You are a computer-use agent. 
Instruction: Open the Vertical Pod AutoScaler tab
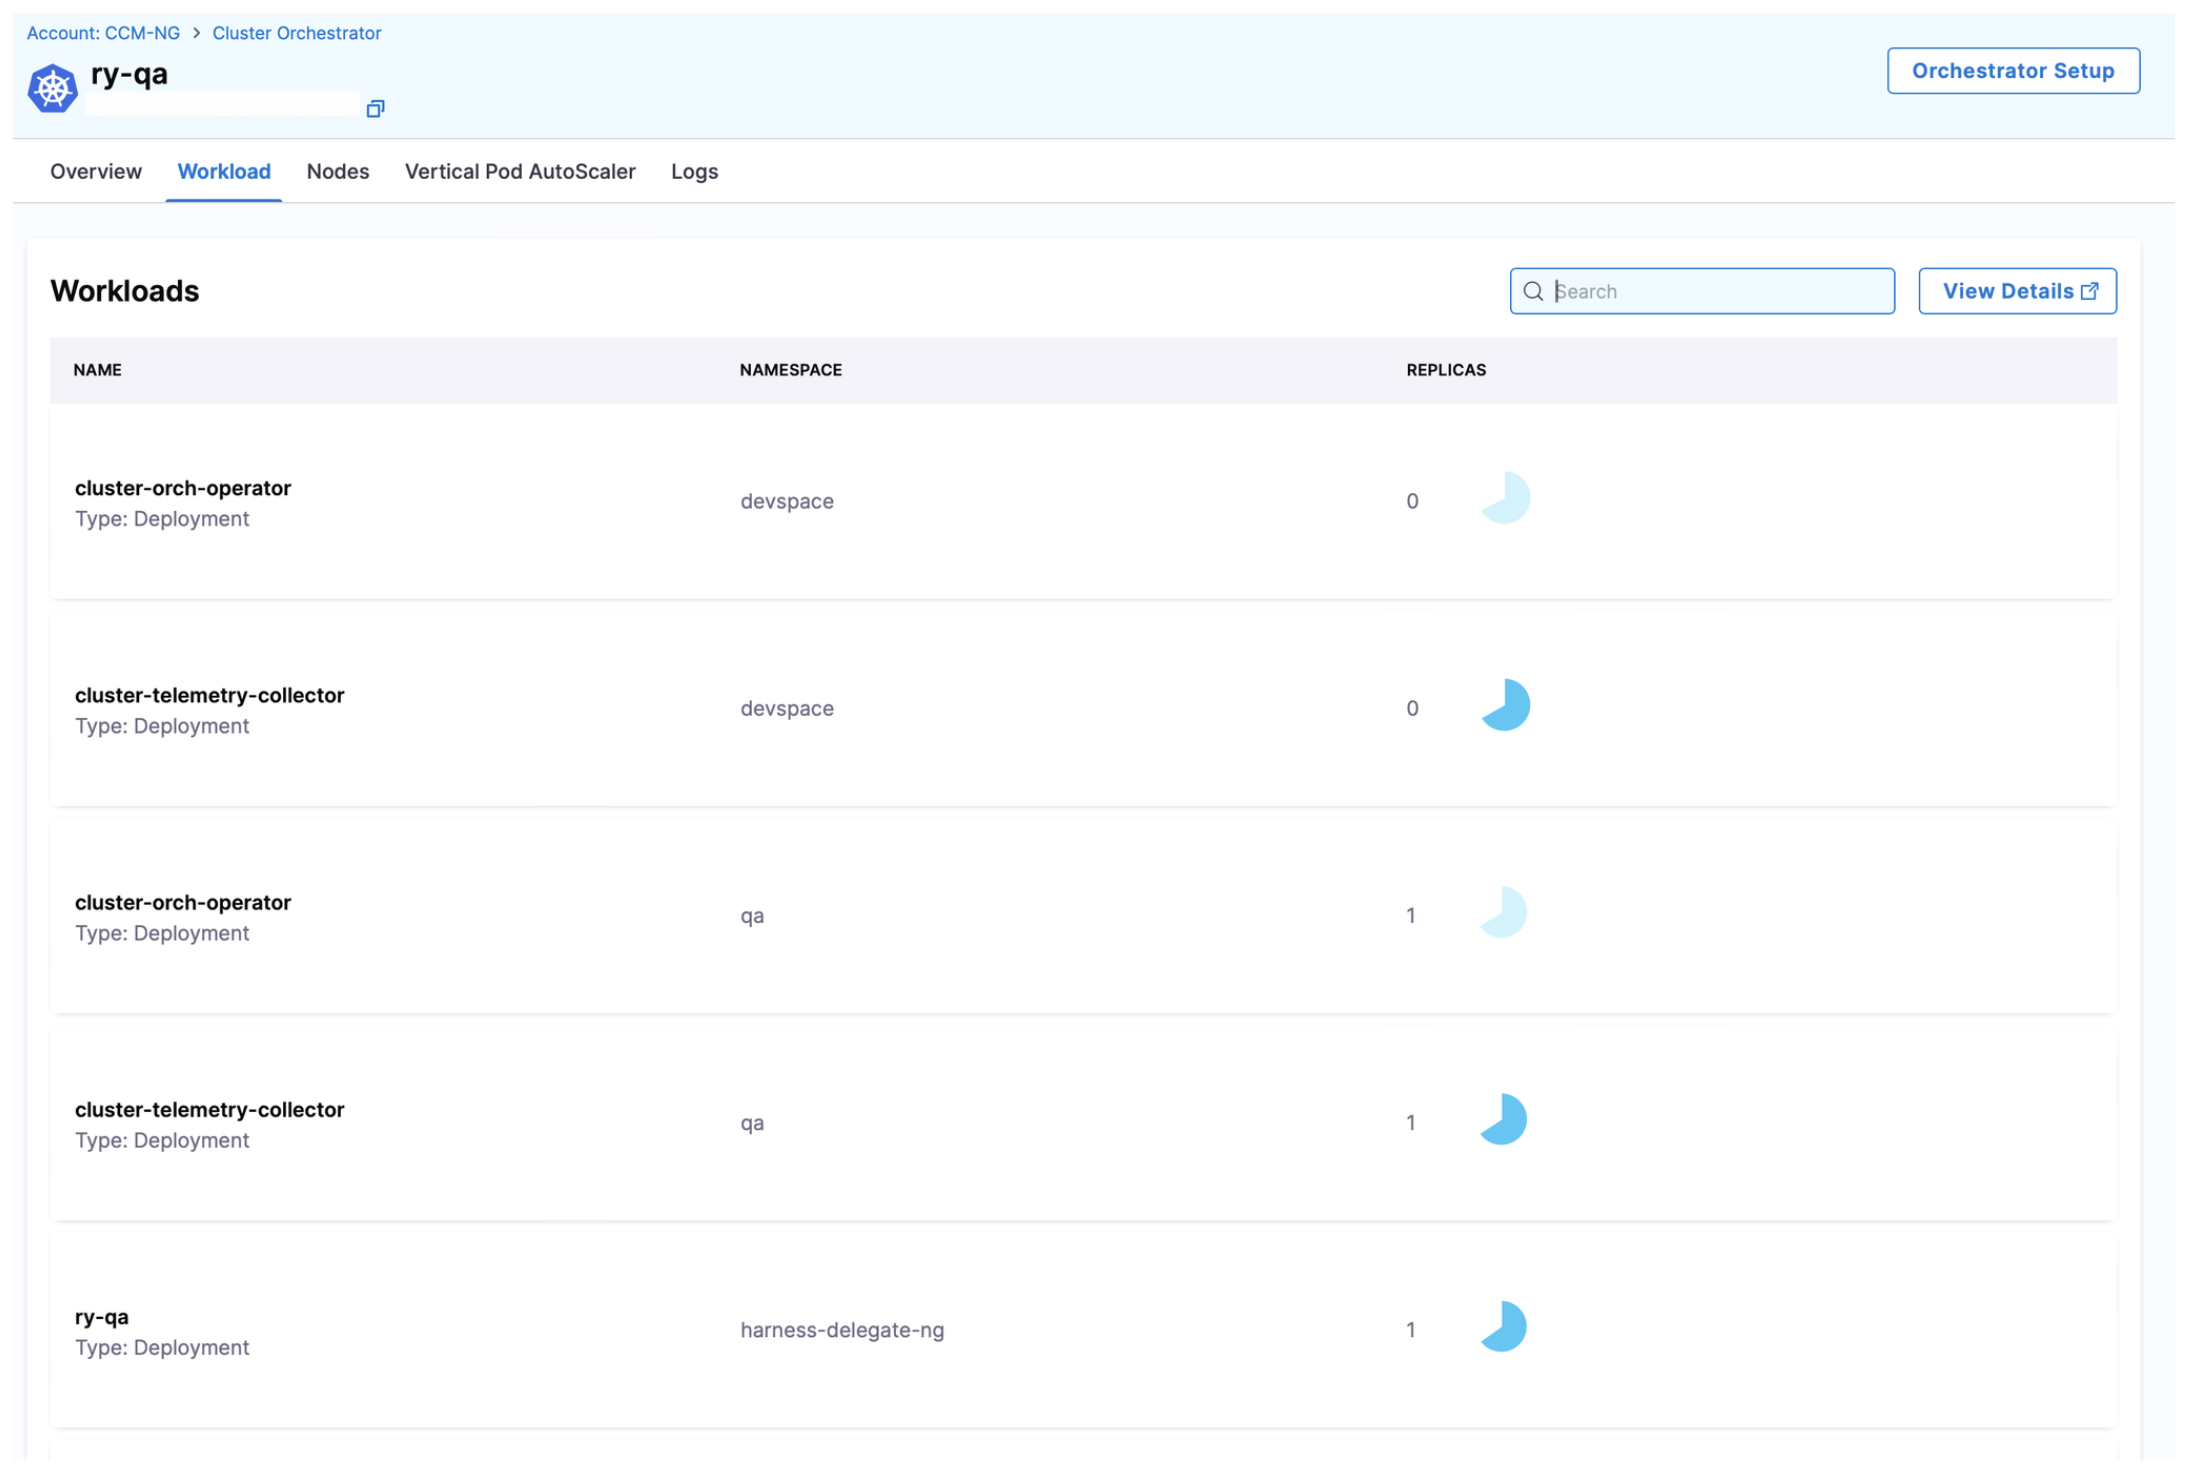tap(520, 171)
